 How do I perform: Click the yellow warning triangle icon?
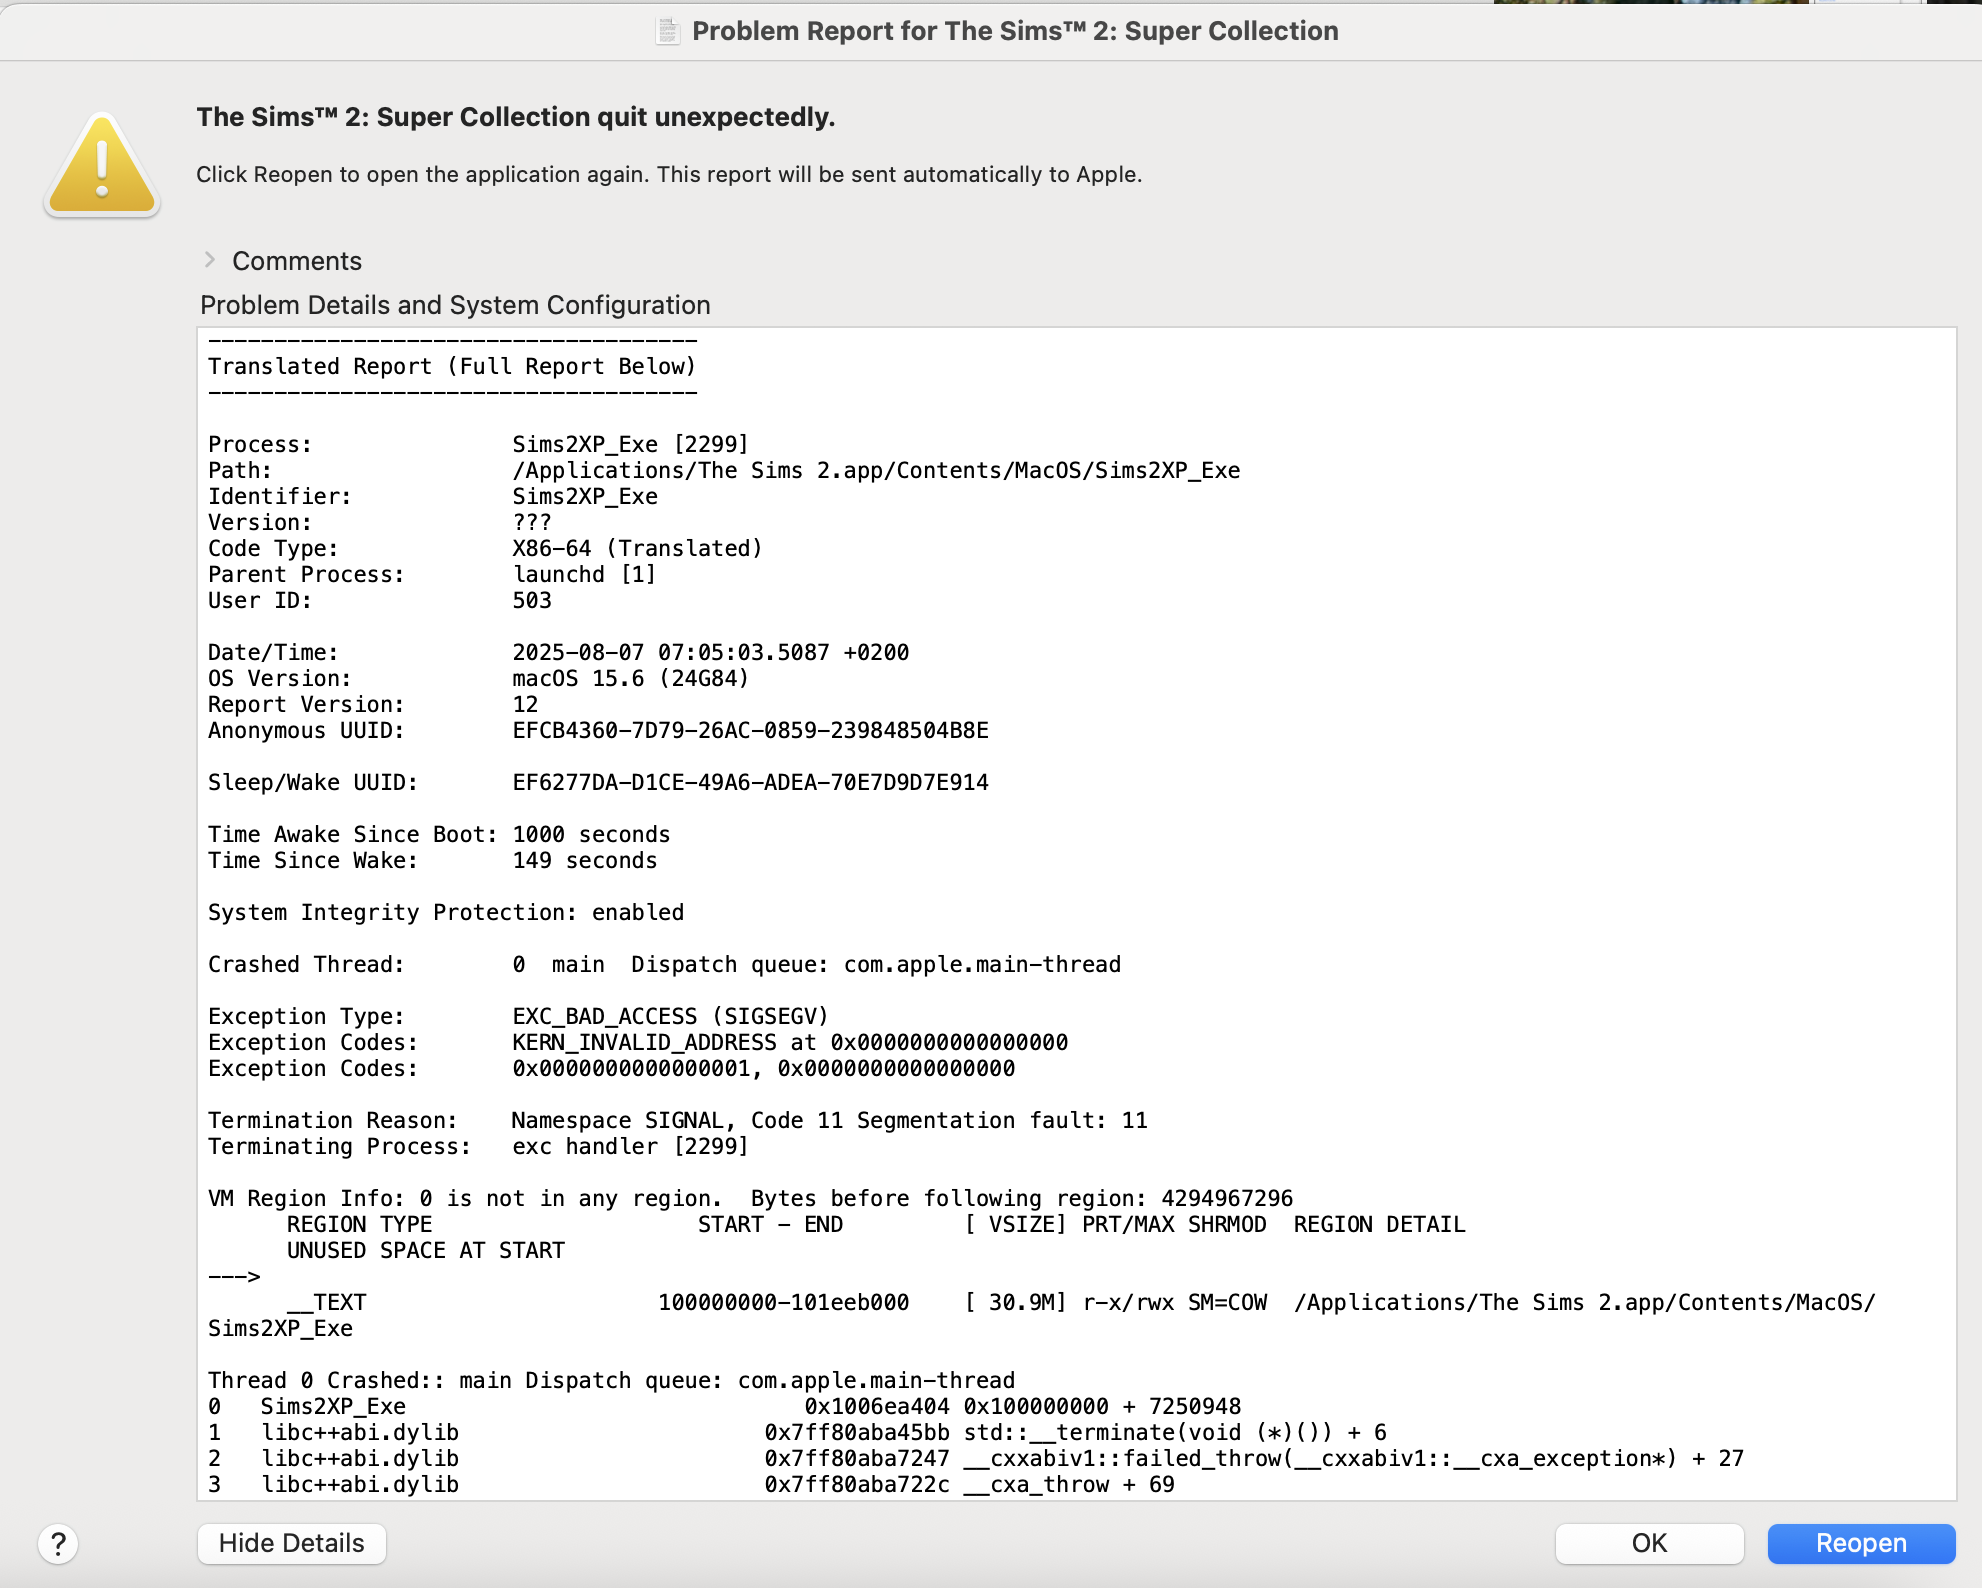click(x=102, y=166)
